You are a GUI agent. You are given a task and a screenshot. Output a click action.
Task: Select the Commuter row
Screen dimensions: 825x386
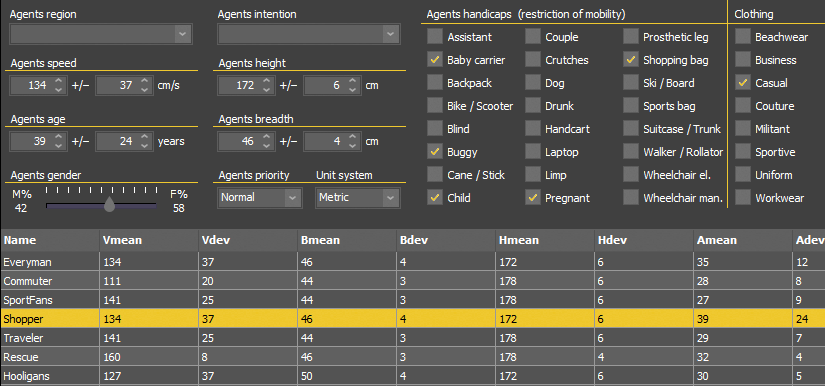coord(412,281)
